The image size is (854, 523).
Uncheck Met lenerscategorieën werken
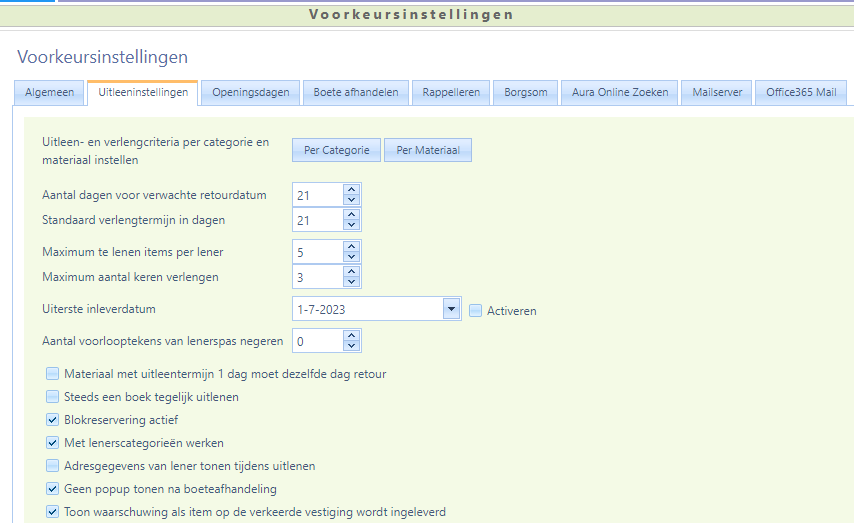53,443
